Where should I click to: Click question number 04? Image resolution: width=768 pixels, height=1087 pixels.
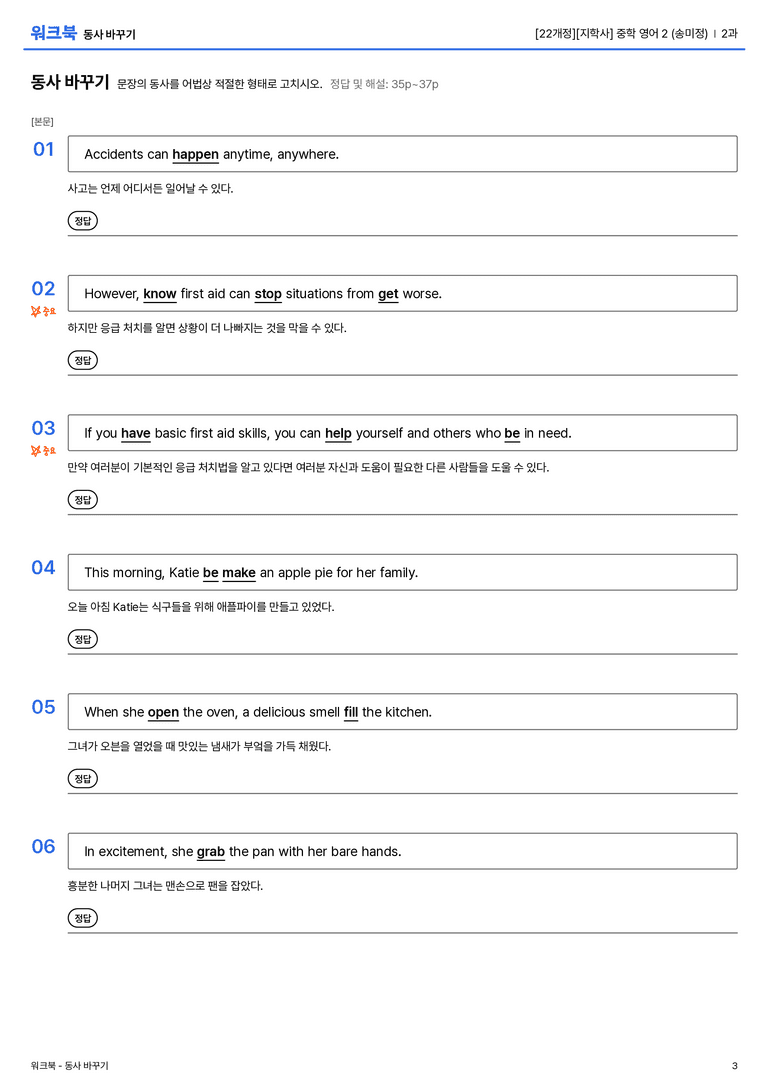coord(43,567)
